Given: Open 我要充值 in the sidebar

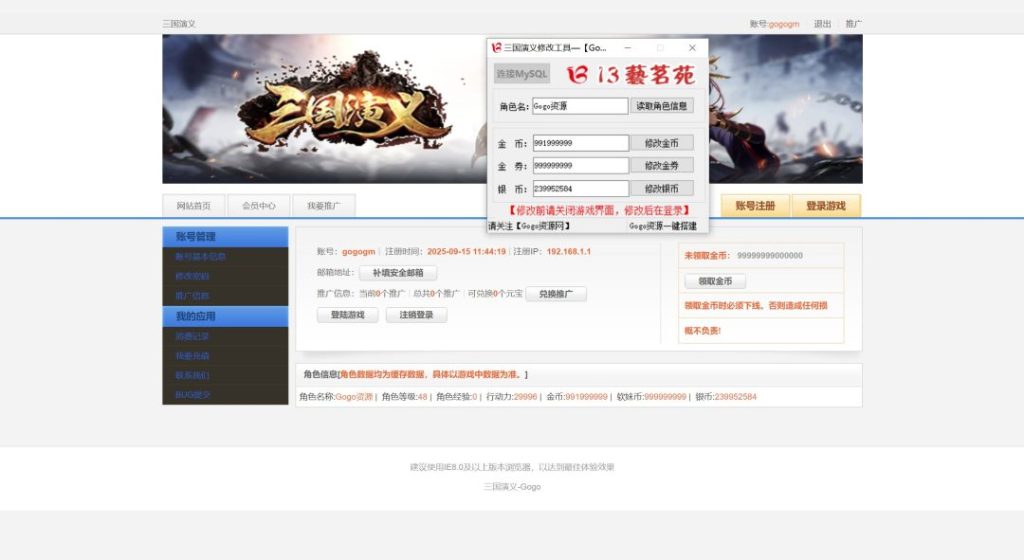Looking at the screenshot, I should pos(193,356).
